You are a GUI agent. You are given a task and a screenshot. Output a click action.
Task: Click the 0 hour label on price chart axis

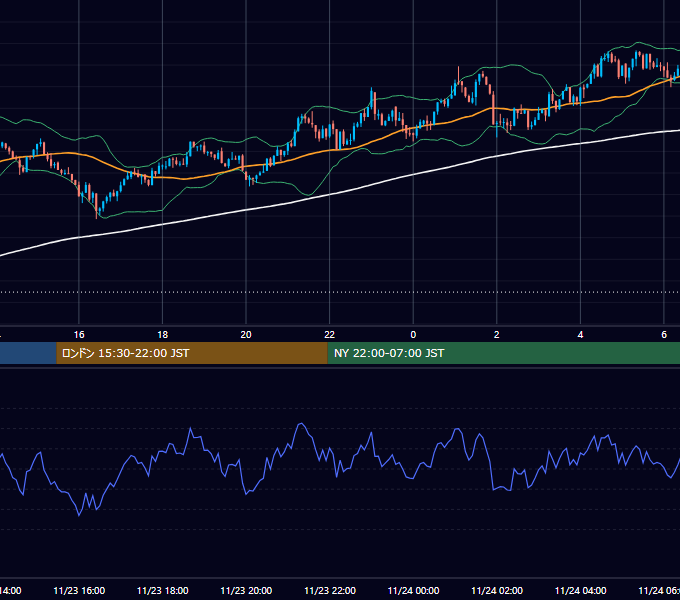coord(413,335)
